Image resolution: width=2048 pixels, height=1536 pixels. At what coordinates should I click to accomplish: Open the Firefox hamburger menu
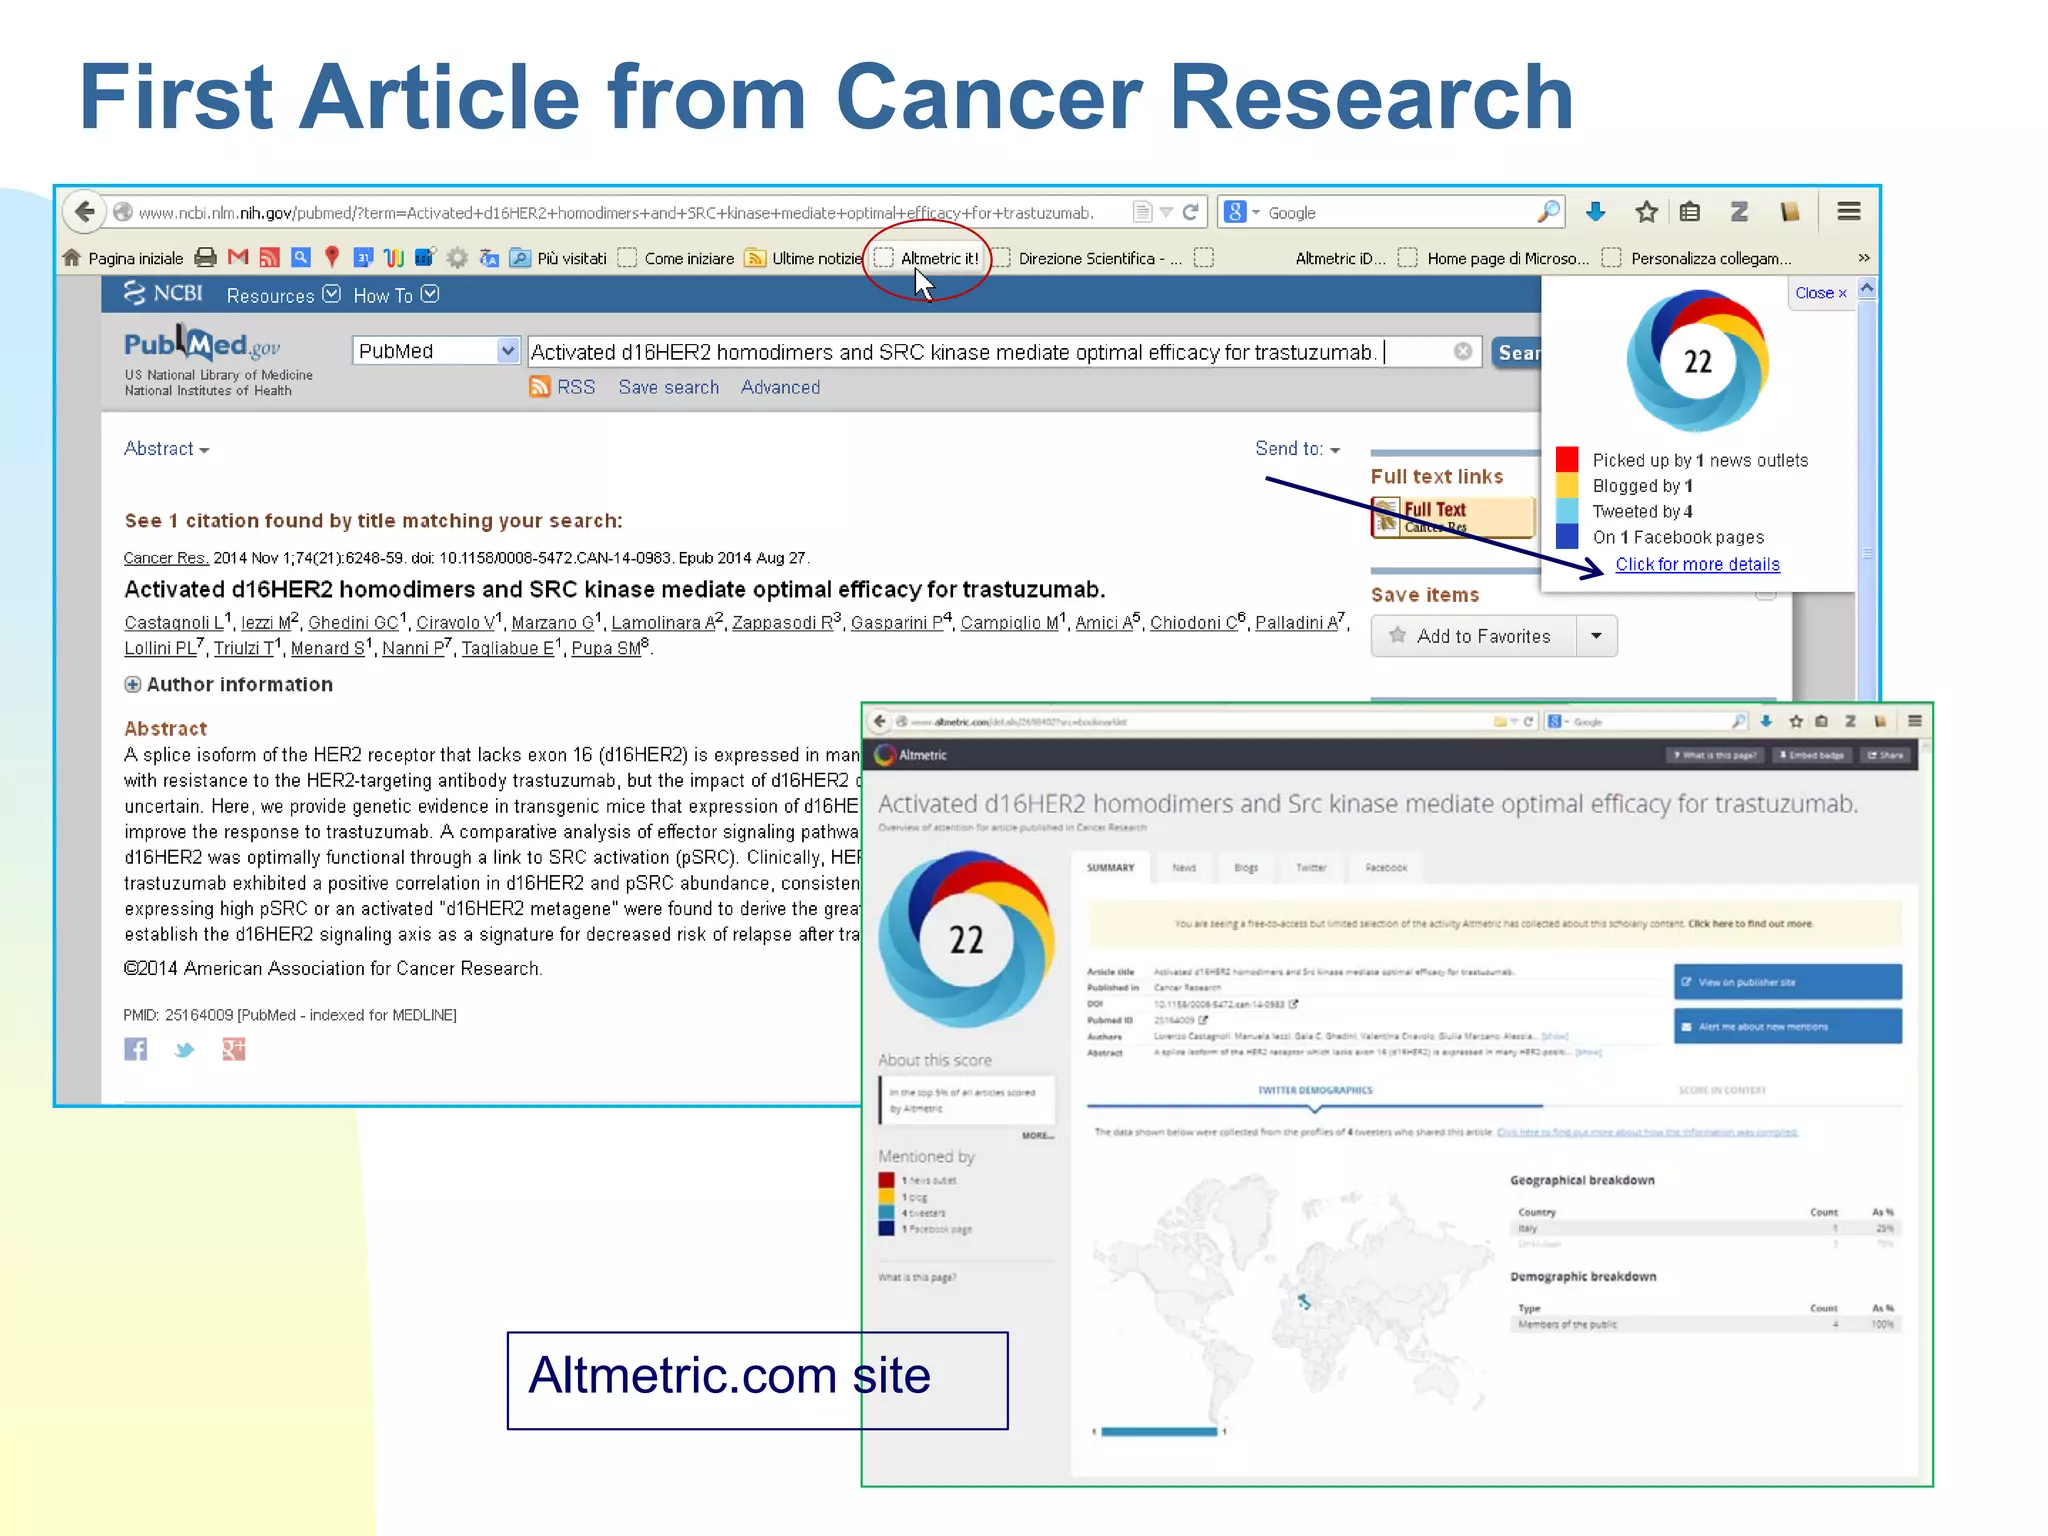(1849, 212)
